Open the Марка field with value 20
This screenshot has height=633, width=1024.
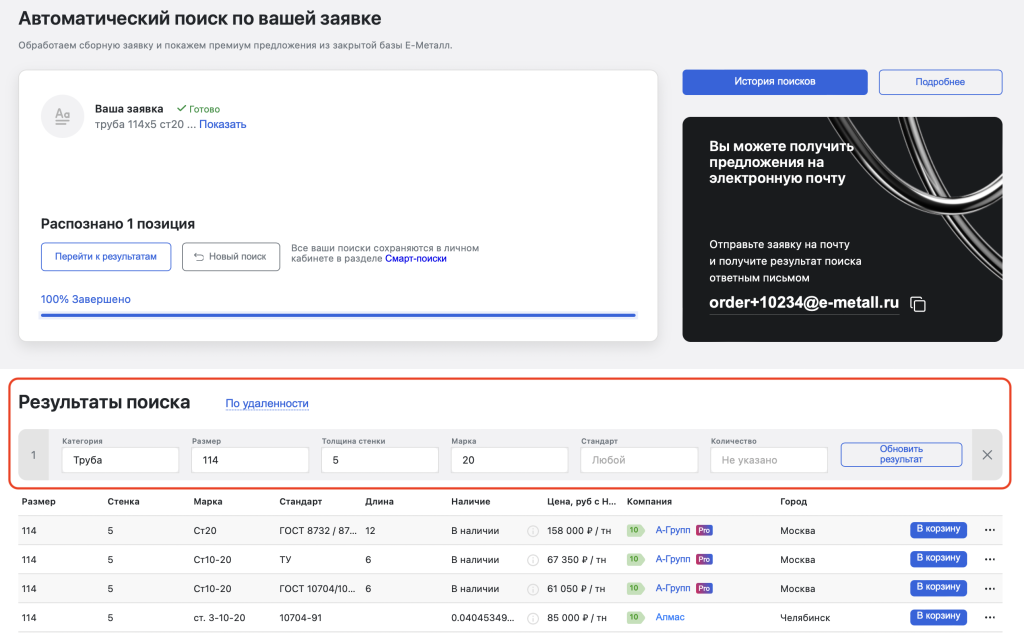click(509, 460)
